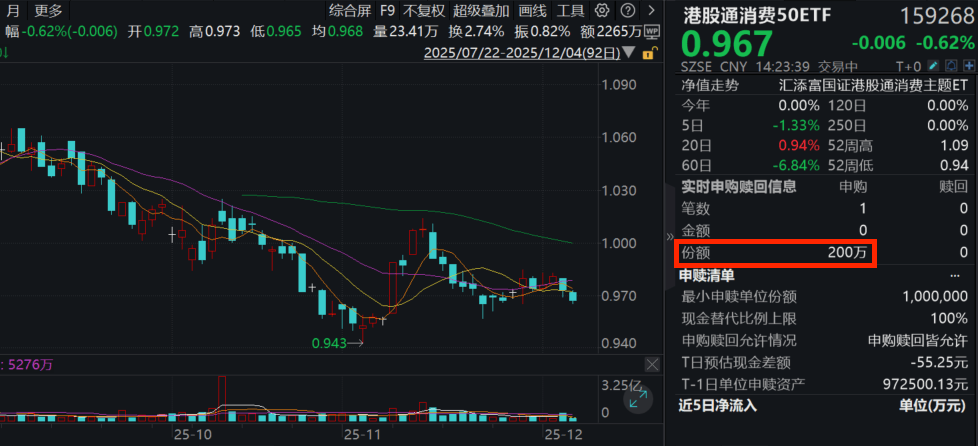Switch to 综合屏 view
Image resolution: width=978 pixels, height=446 pixels.
click(x=350, y=11)
